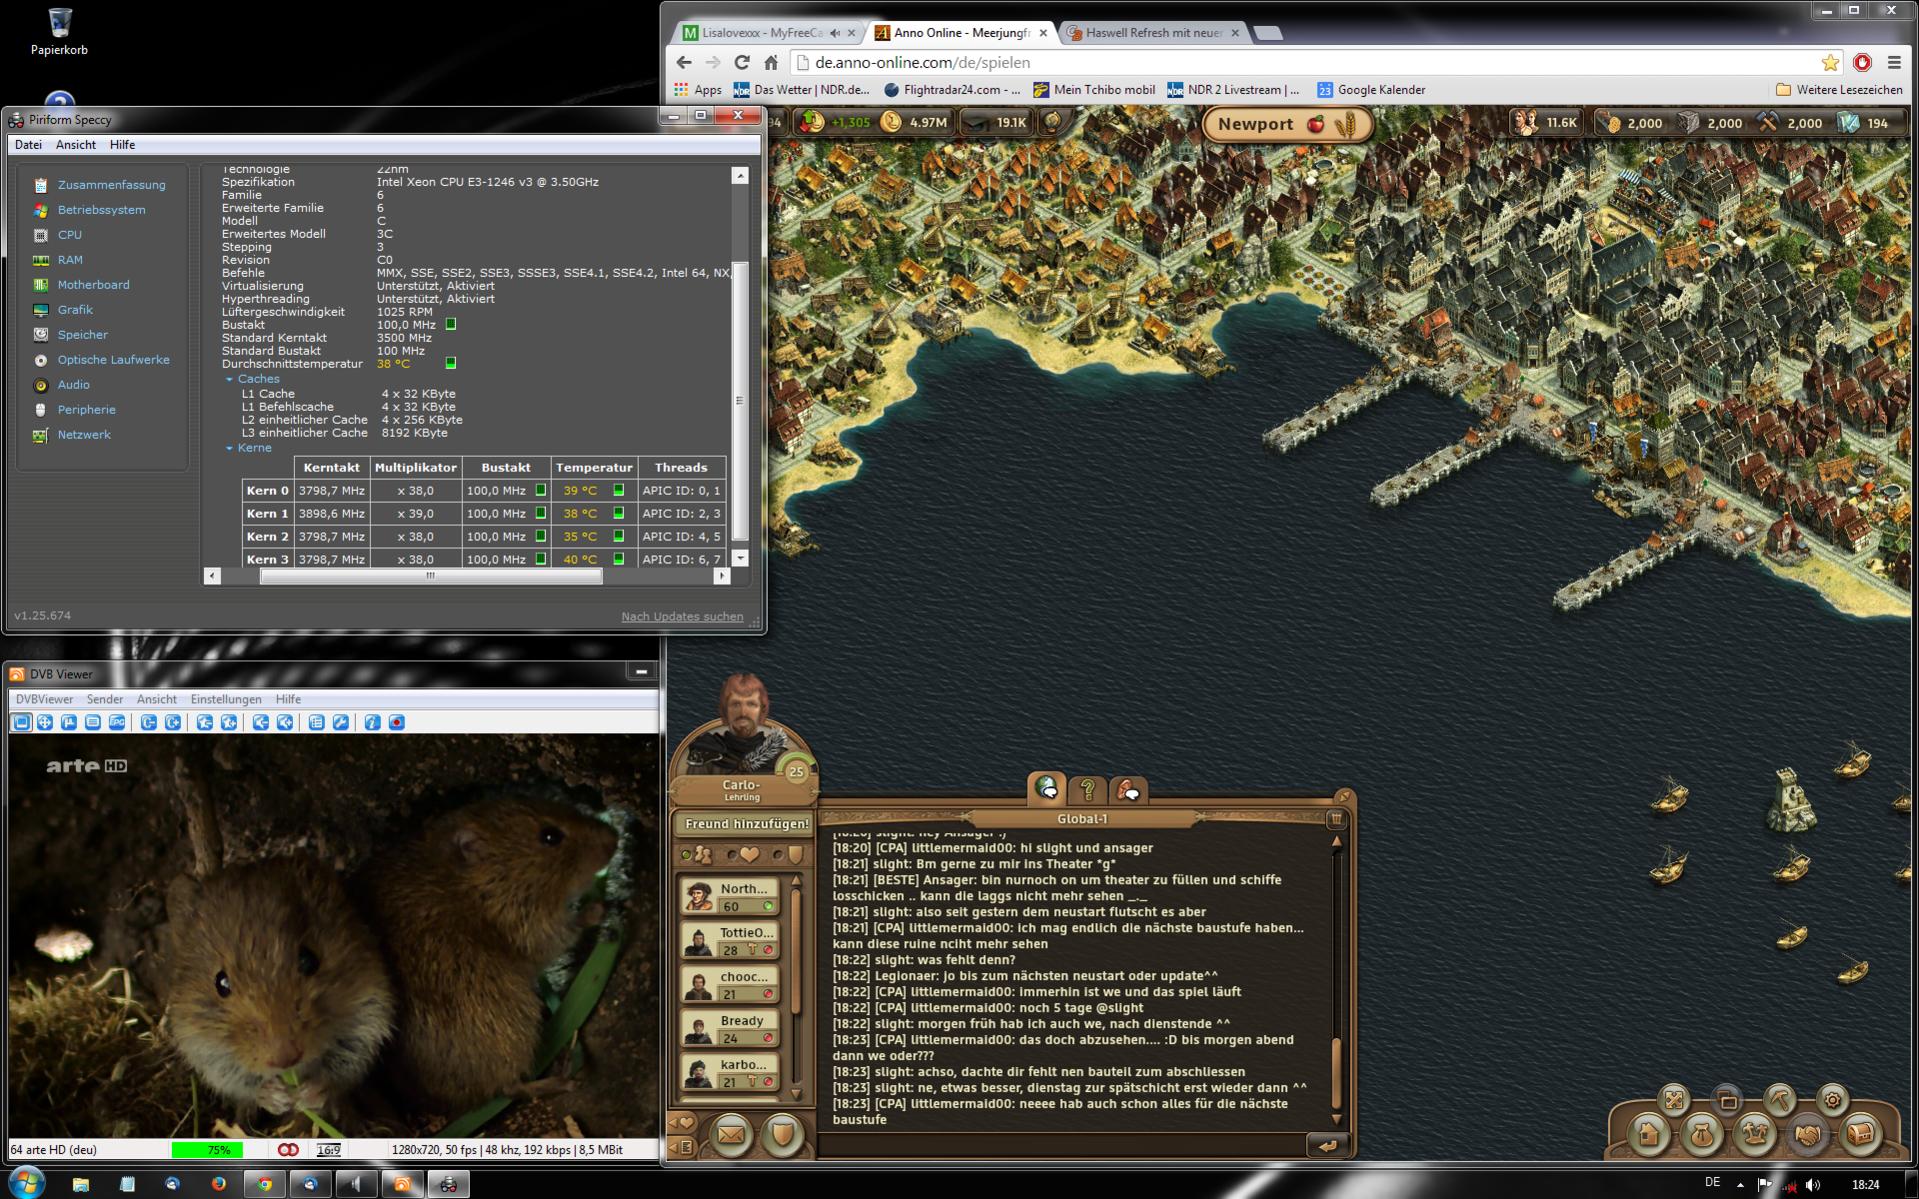
Task: Expand the chat window corner arrow button
Action: coord(1344,796)
